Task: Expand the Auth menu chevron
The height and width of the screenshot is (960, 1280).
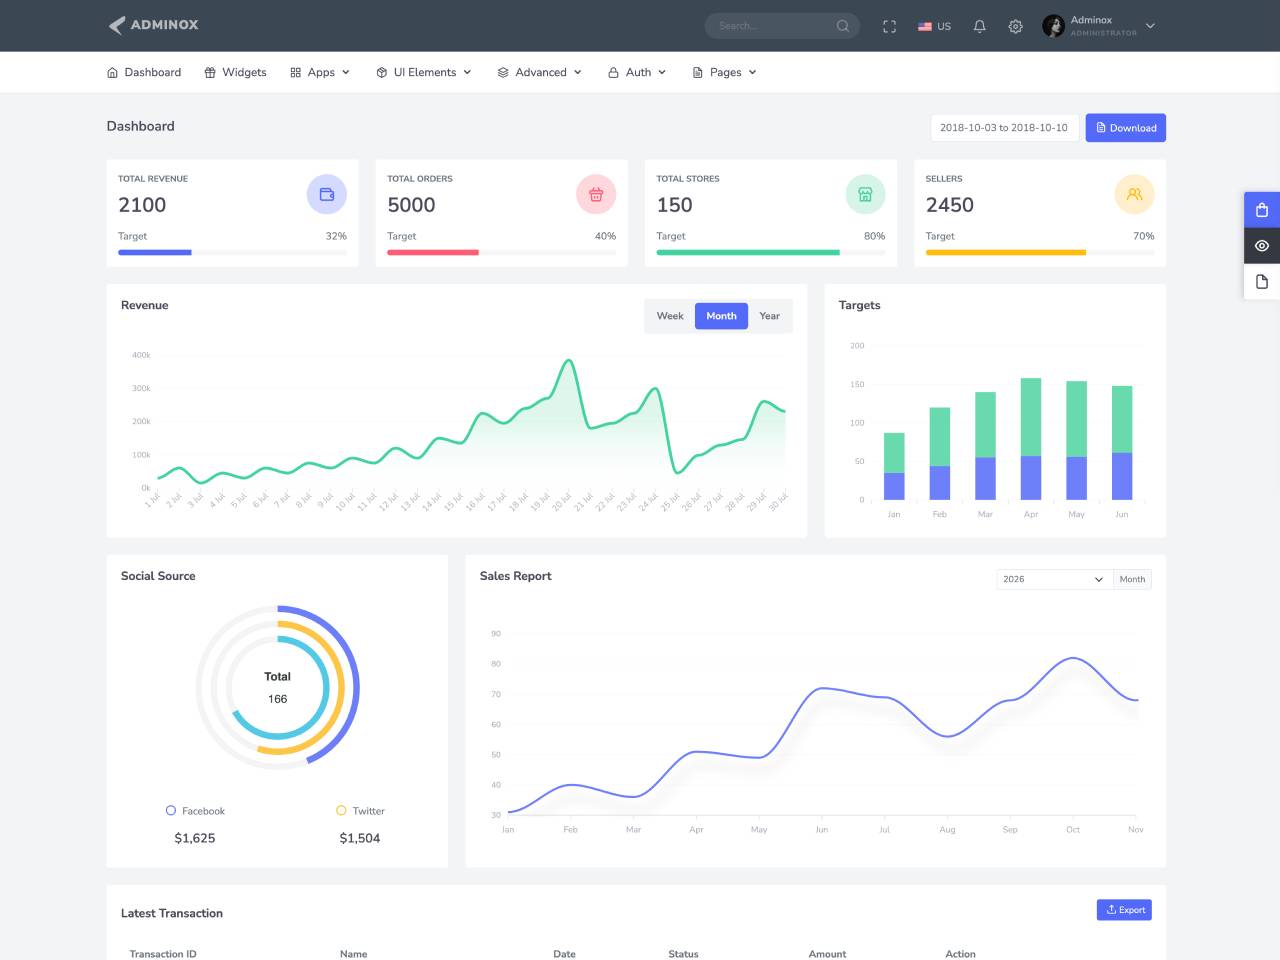Action: click(662, 72)
